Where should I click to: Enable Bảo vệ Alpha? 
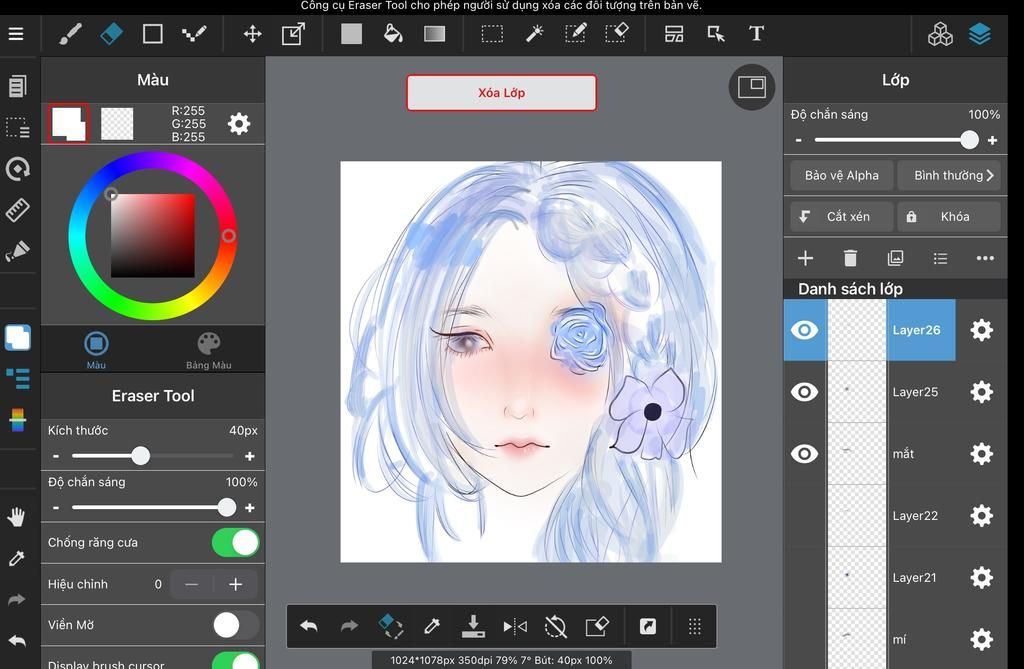841,176
